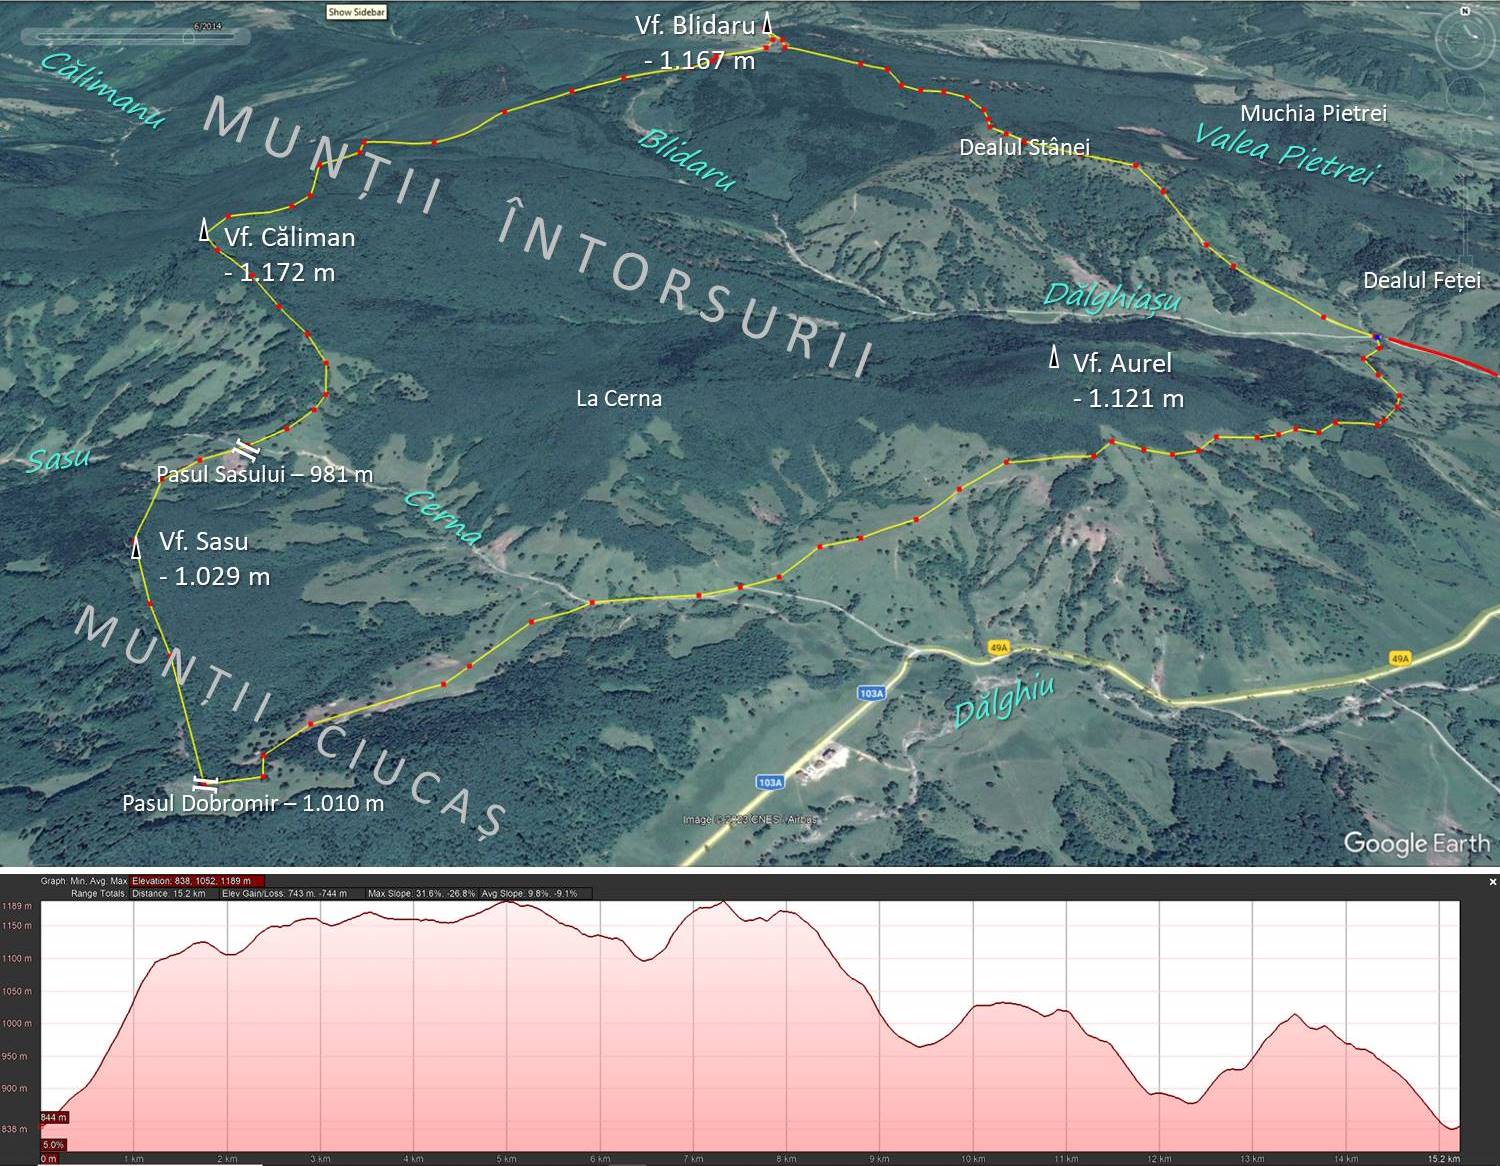
Task: Click the Max Slope metric field
Action: point(420,893)
